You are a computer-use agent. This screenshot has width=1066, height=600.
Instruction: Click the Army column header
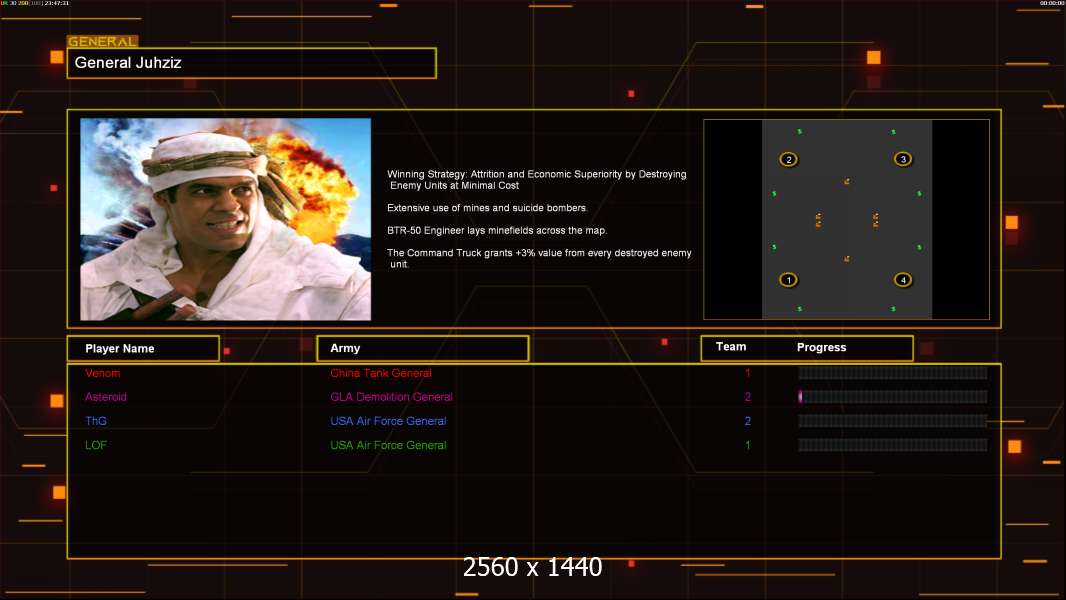pyautogui.click(x=423, y=349)
